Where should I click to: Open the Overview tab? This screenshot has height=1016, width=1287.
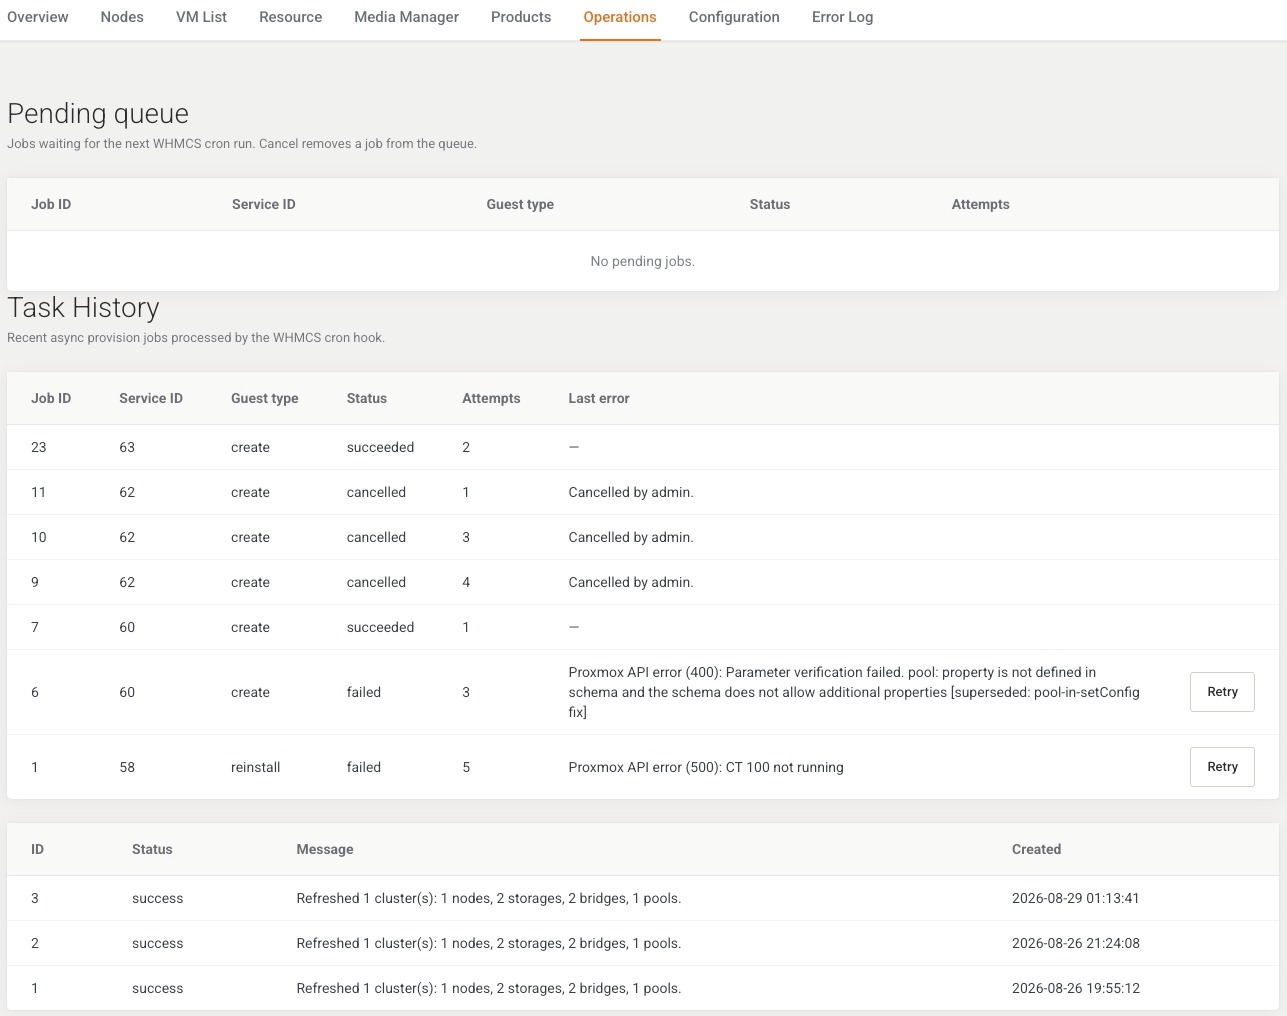[38, 17]
